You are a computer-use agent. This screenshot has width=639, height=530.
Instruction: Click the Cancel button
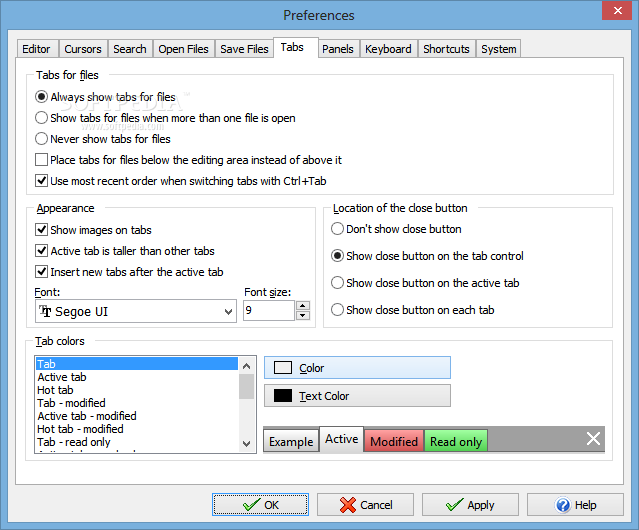click(x=365, y=505)
